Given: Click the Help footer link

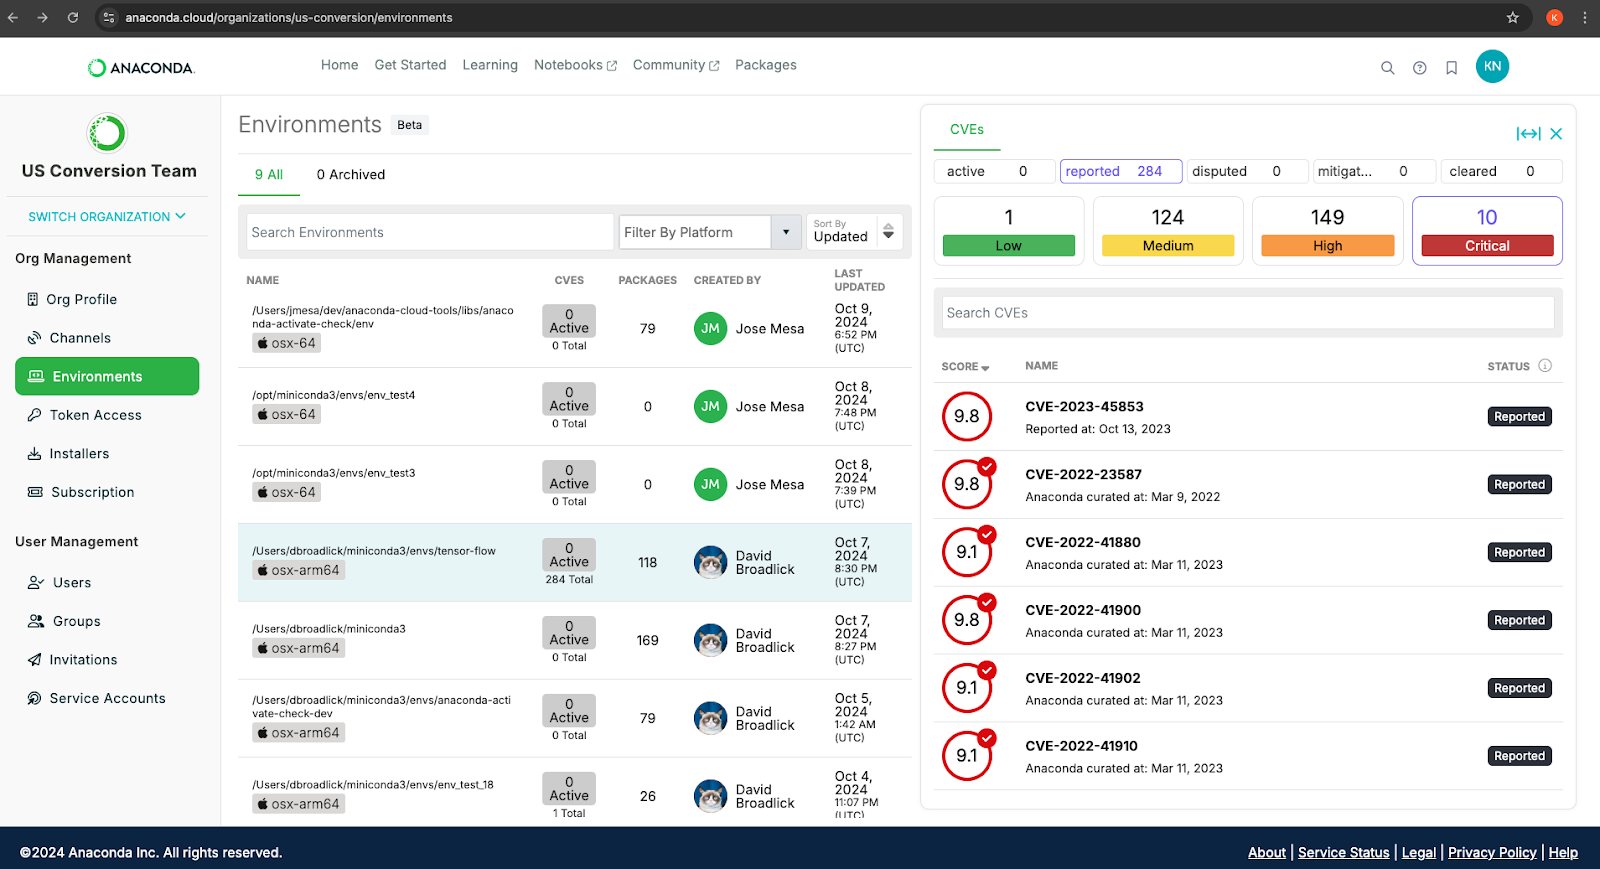Looking at the screenshot, I should pyautogui.click(x=1563, y=852).
